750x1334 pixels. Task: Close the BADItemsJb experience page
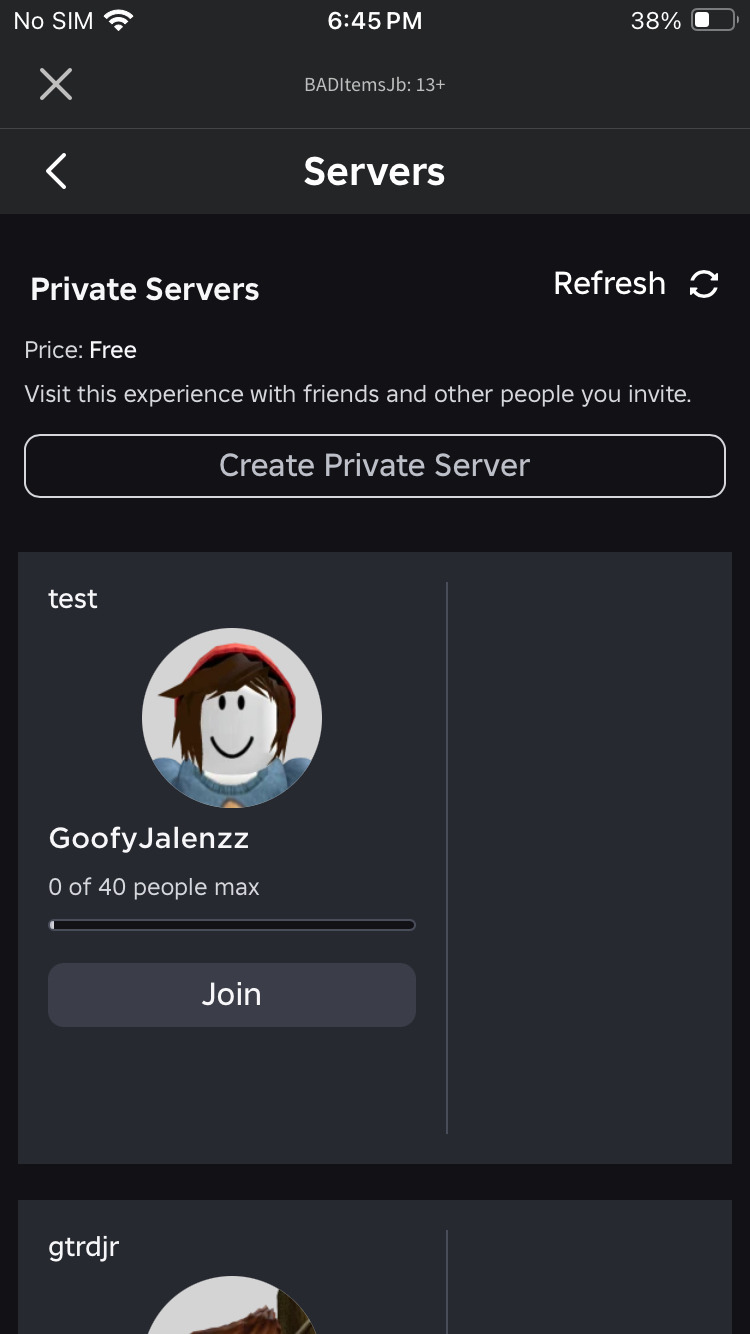[x=56, y=84]
